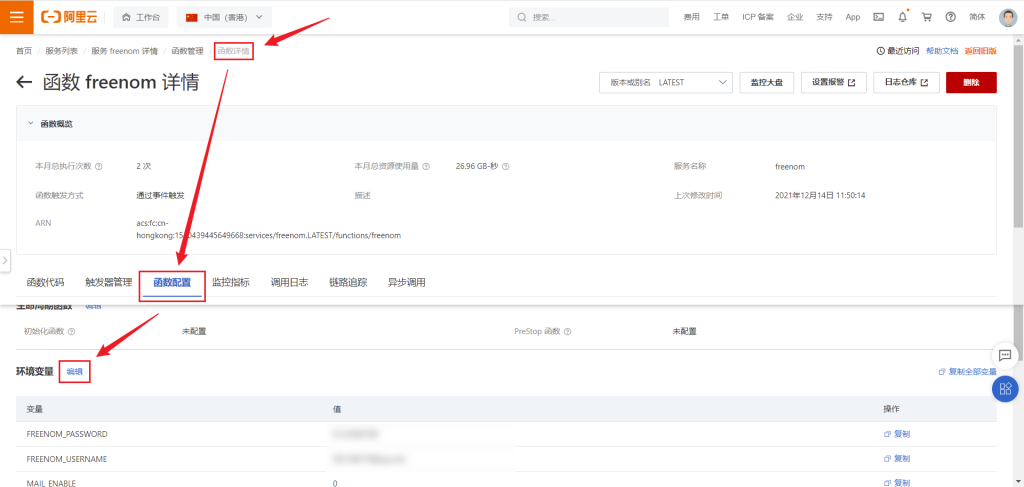Expand the 版本或别名 LATEST dropdown

(665, 83)
